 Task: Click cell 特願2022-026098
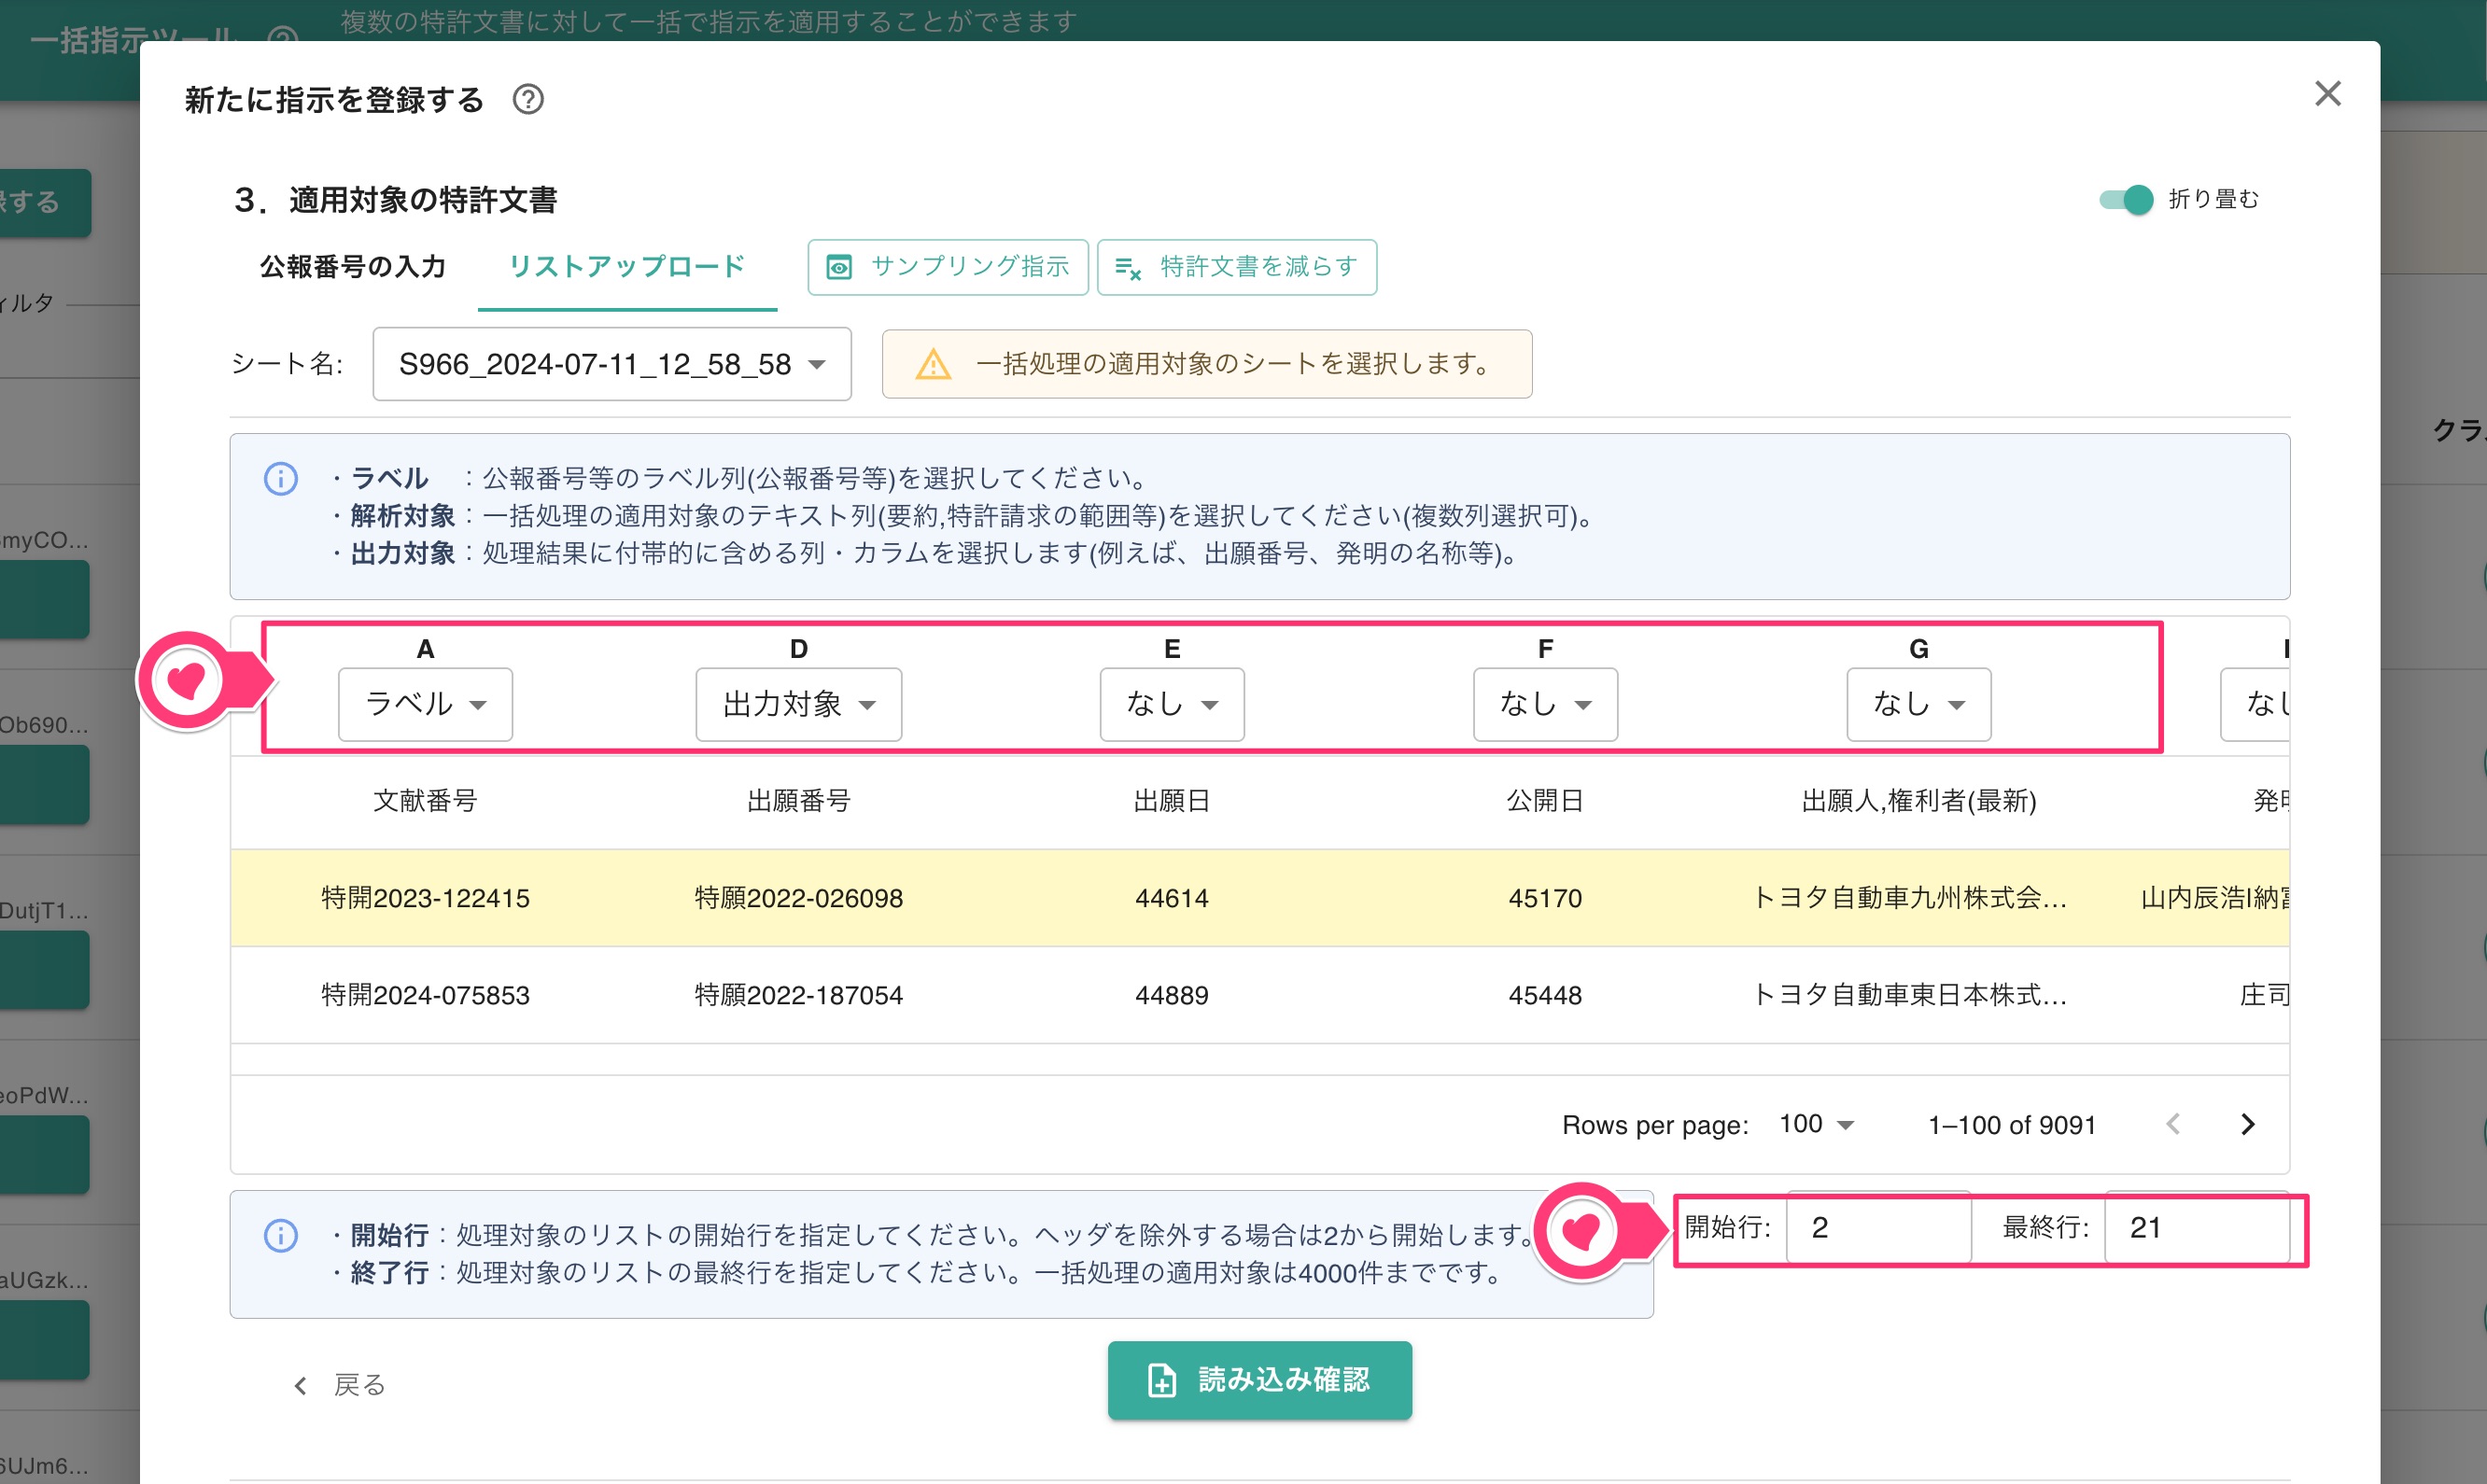(x=798, y=898)
